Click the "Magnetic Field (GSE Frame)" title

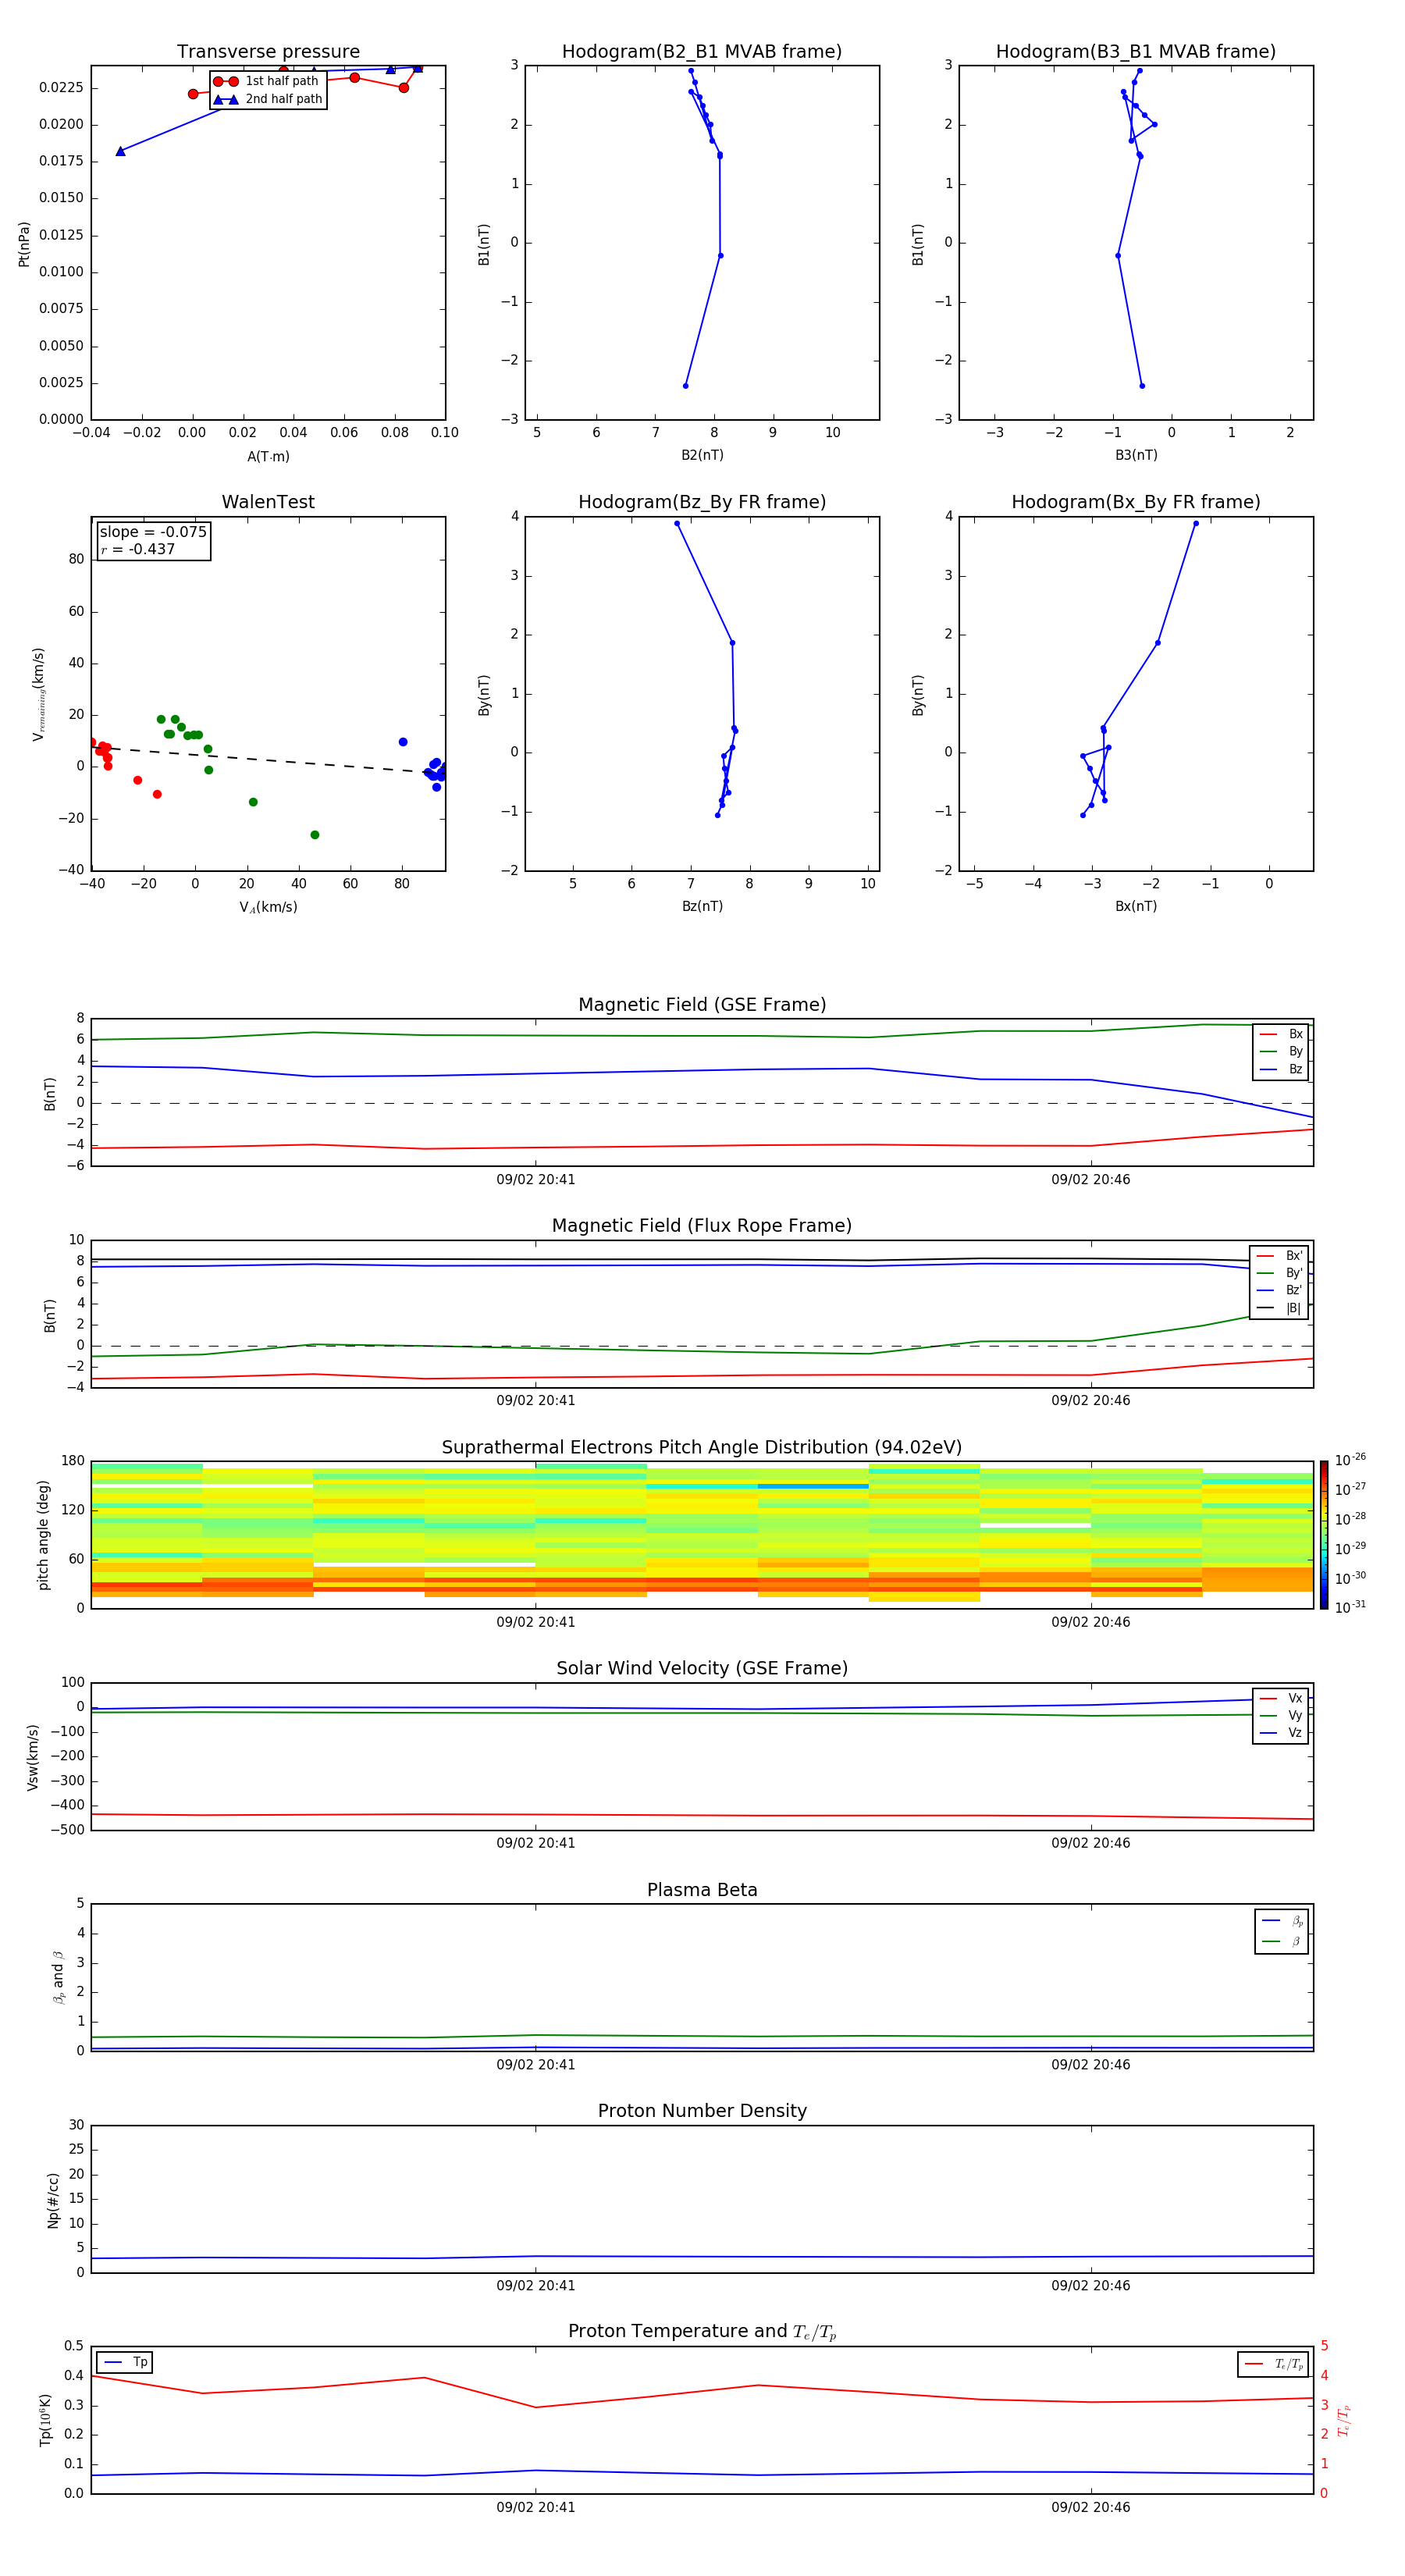click(x=702, y=1005)
